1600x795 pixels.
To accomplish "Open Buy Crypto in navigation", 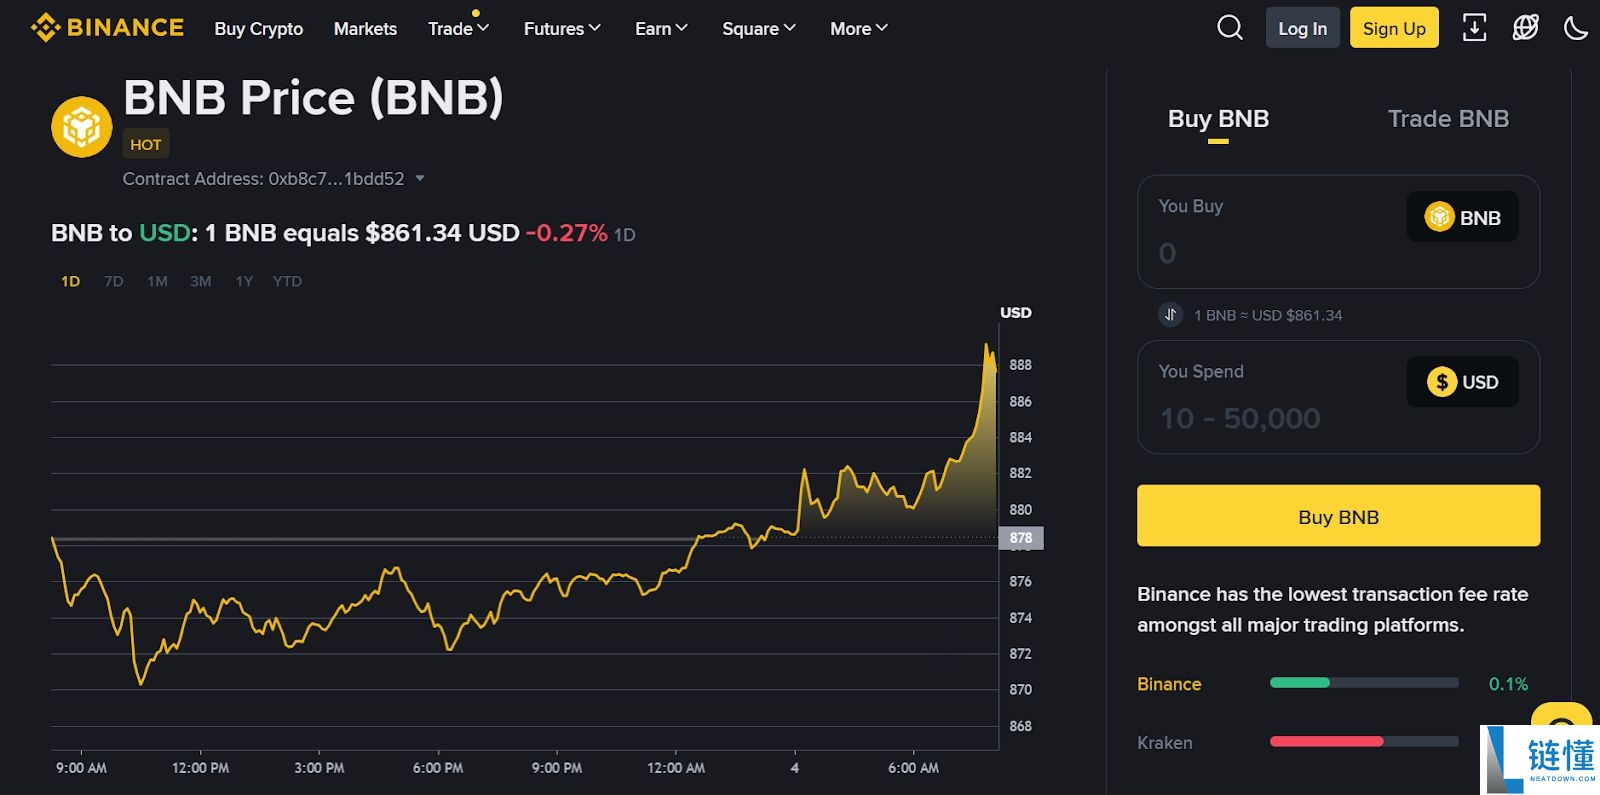I will (x=259, y=29).
